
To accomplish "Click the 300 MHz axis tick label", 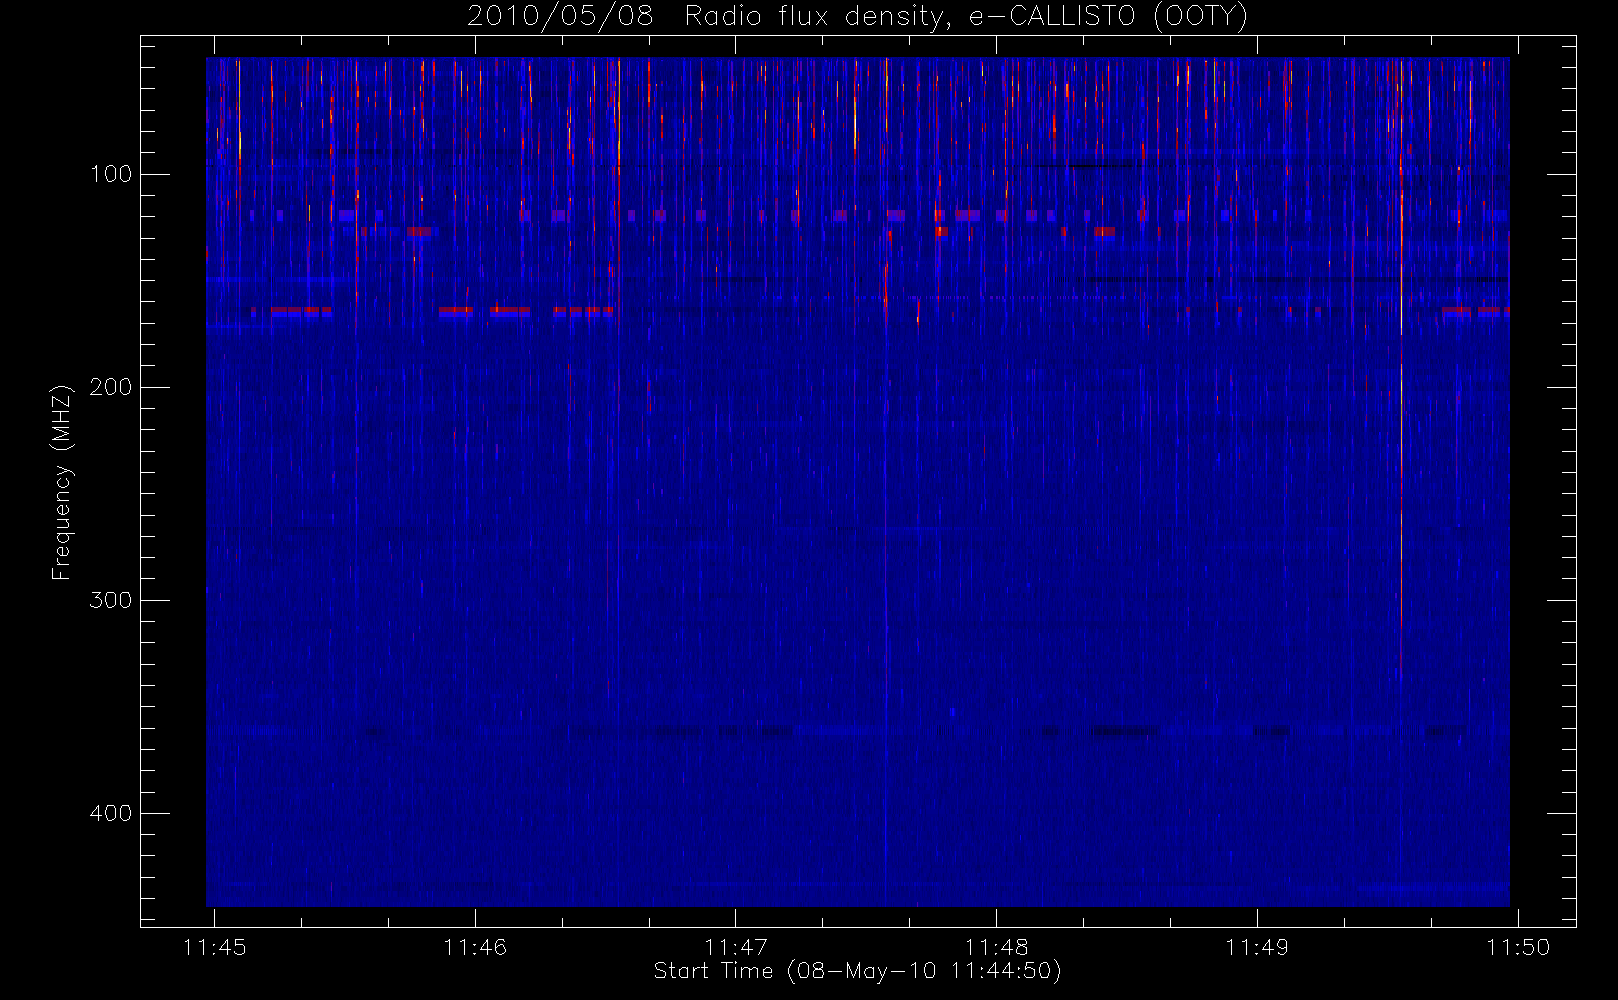I will (x=110, y=600).
